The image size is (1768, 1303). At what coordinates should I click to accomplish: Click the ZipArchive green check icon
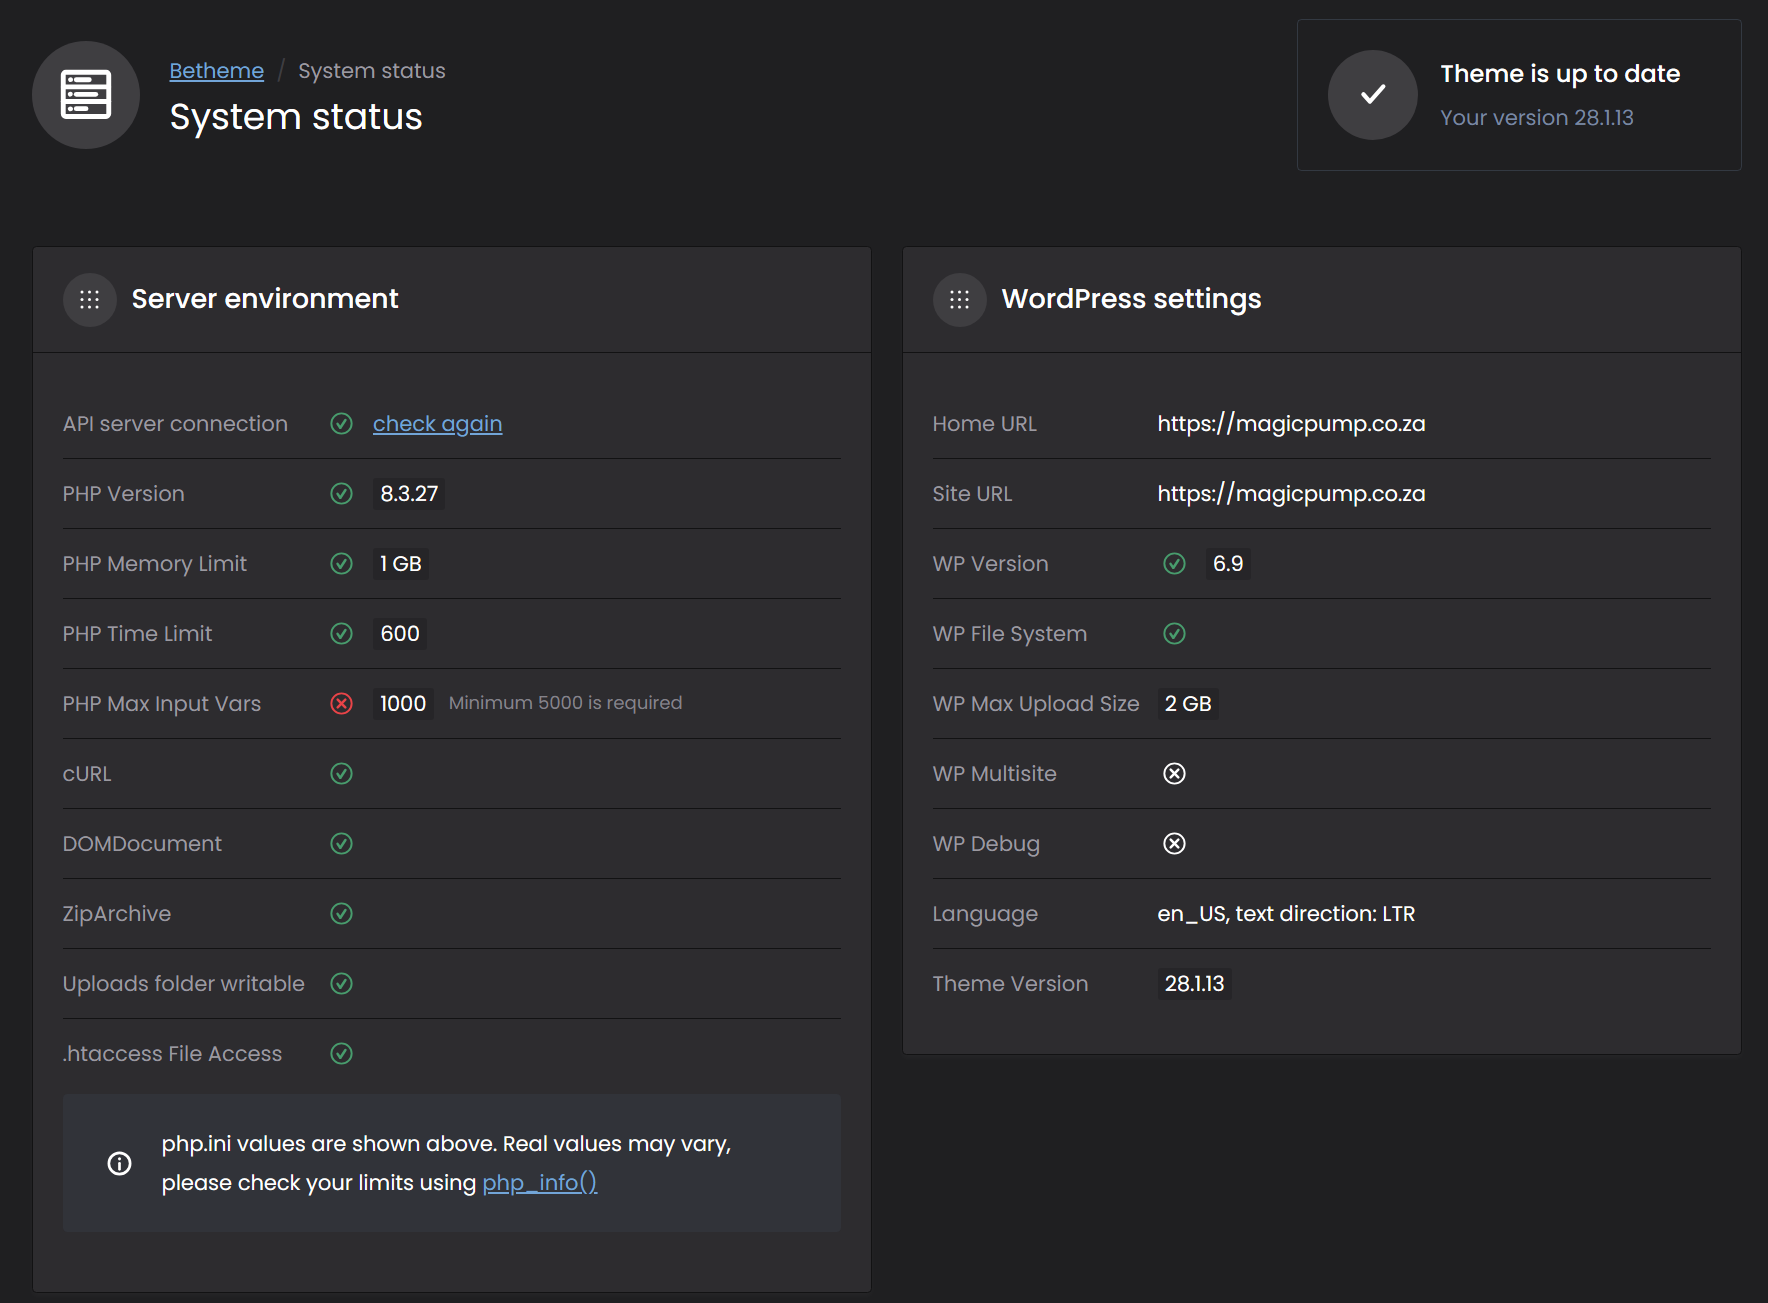342,914
